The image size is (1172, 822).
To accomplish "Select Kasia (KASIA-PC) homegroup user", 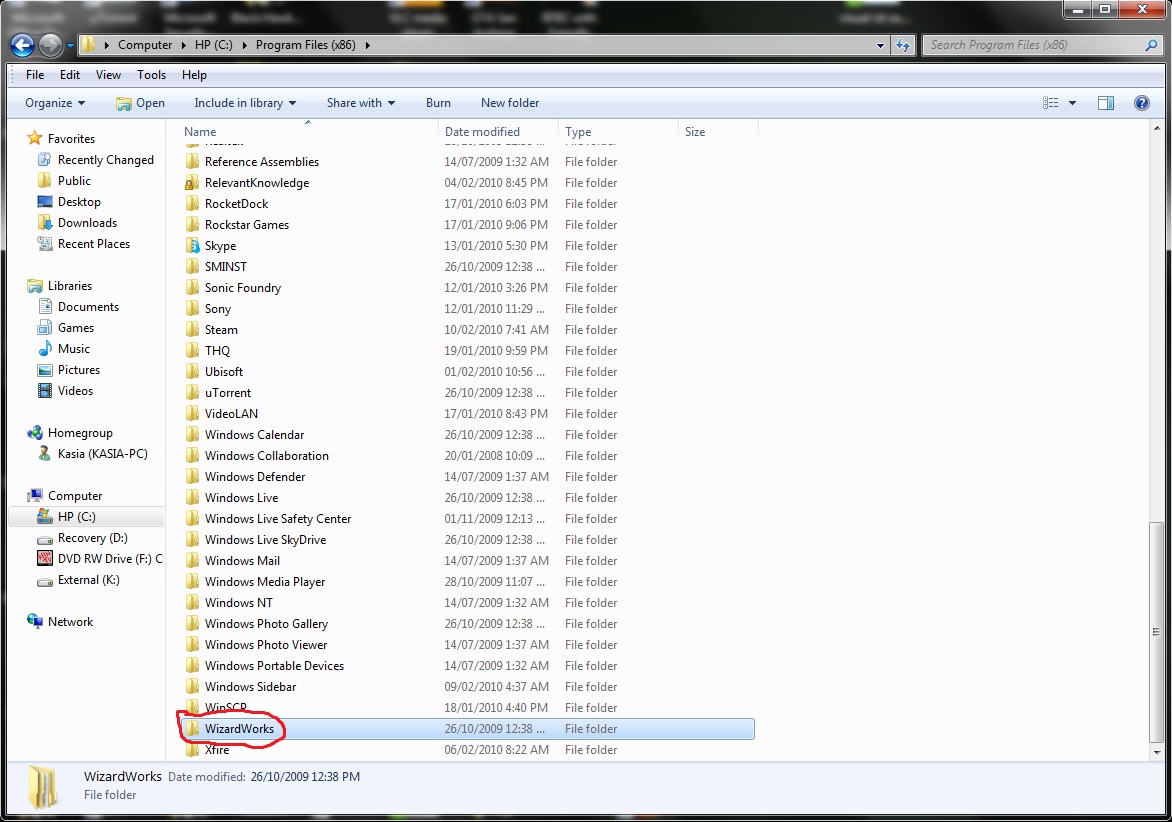I will point(93,454).
